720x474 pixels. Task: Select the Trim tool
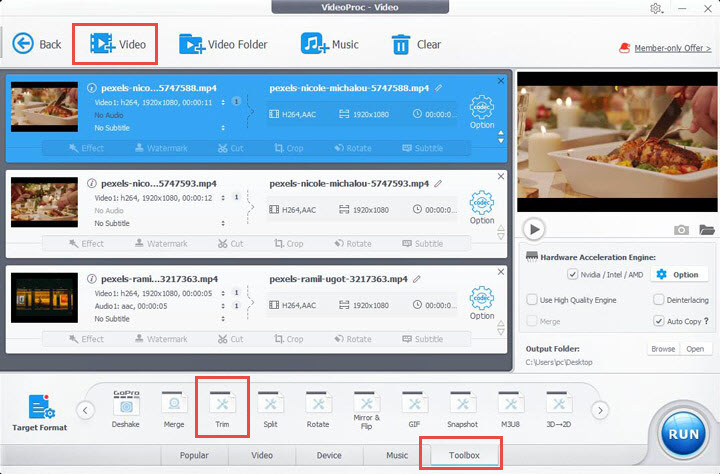(222, 409)
